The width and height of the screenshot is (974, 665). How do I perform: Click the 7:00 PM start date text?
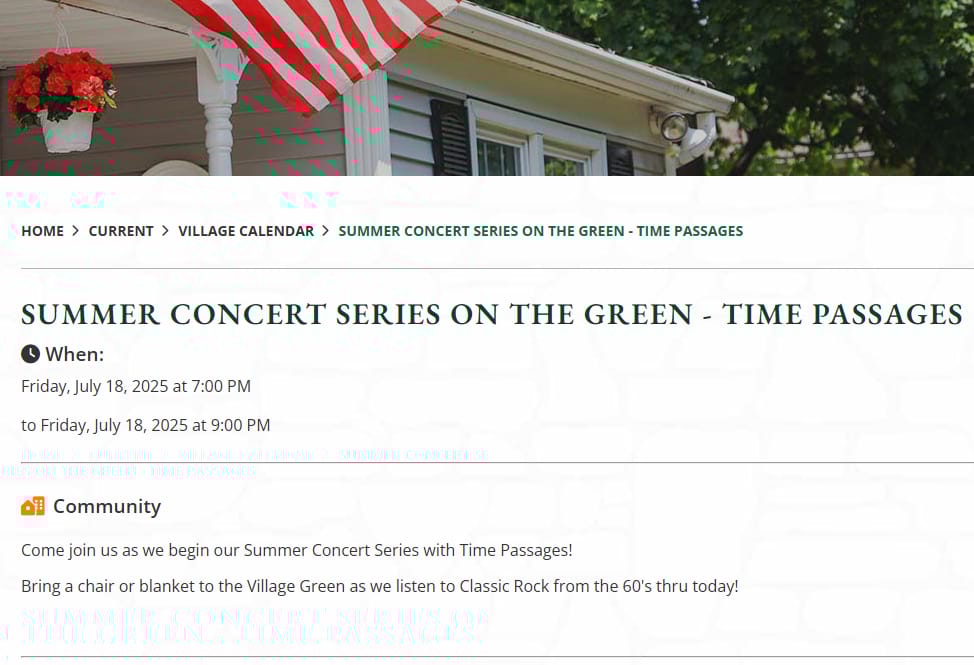[x=136, y=386]
